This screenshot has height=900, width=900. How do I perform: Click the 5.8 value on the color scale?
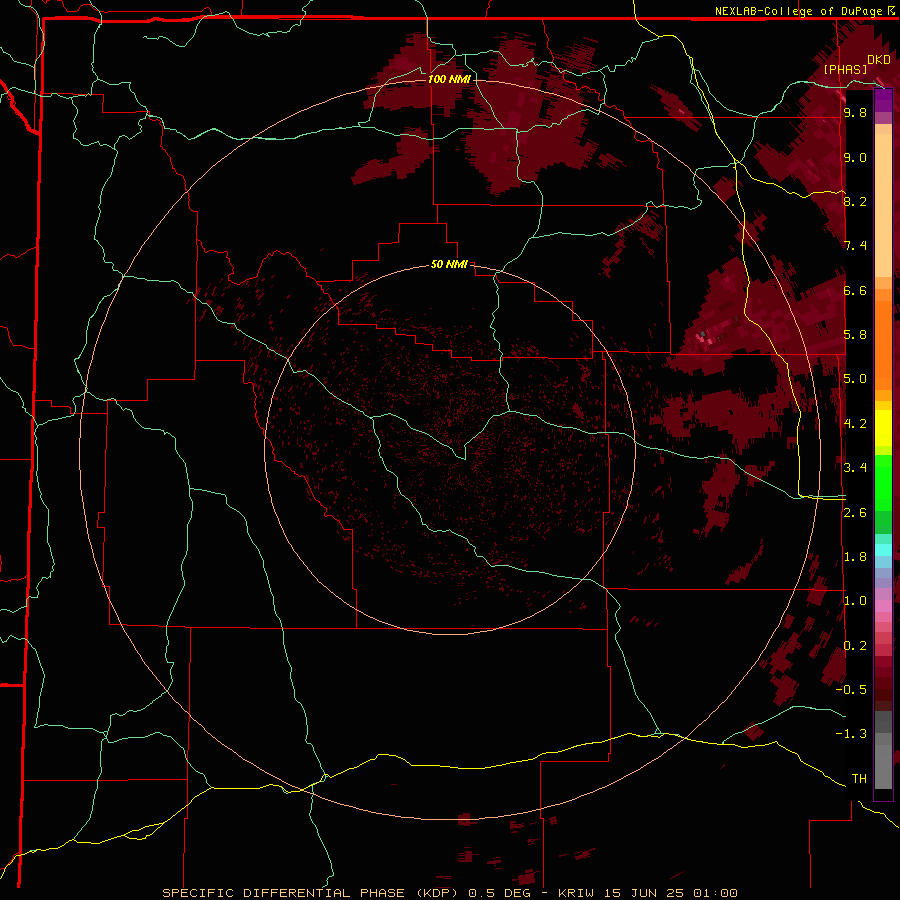coord(855,335)
